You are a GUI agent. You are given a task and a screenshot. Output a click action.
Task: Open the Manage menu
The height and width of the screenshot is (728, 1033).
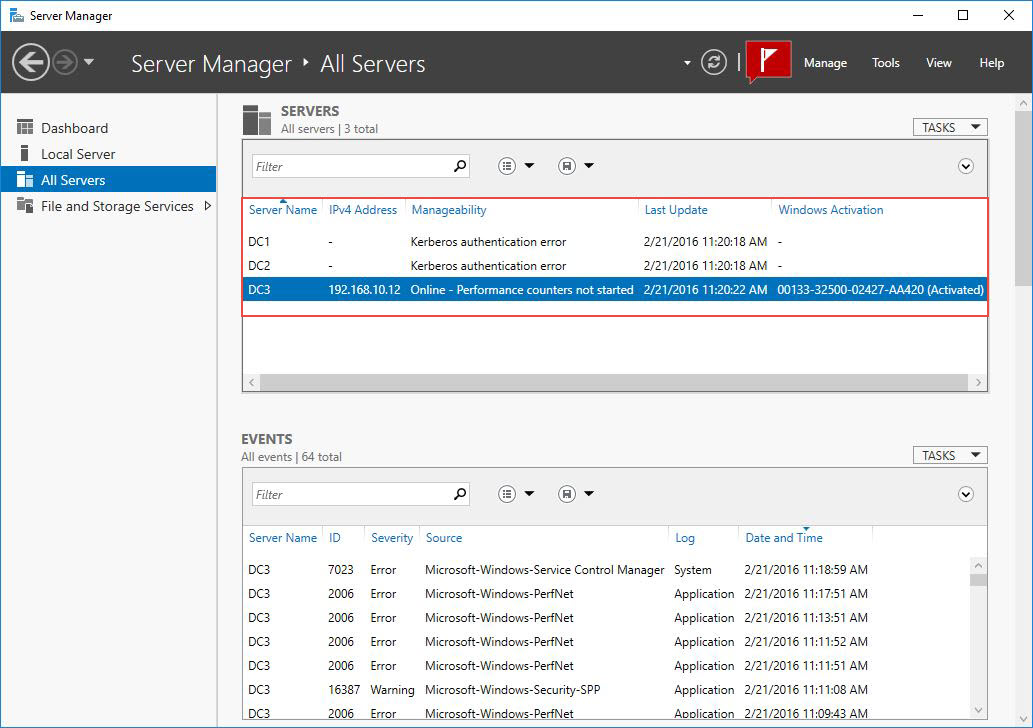825,62
